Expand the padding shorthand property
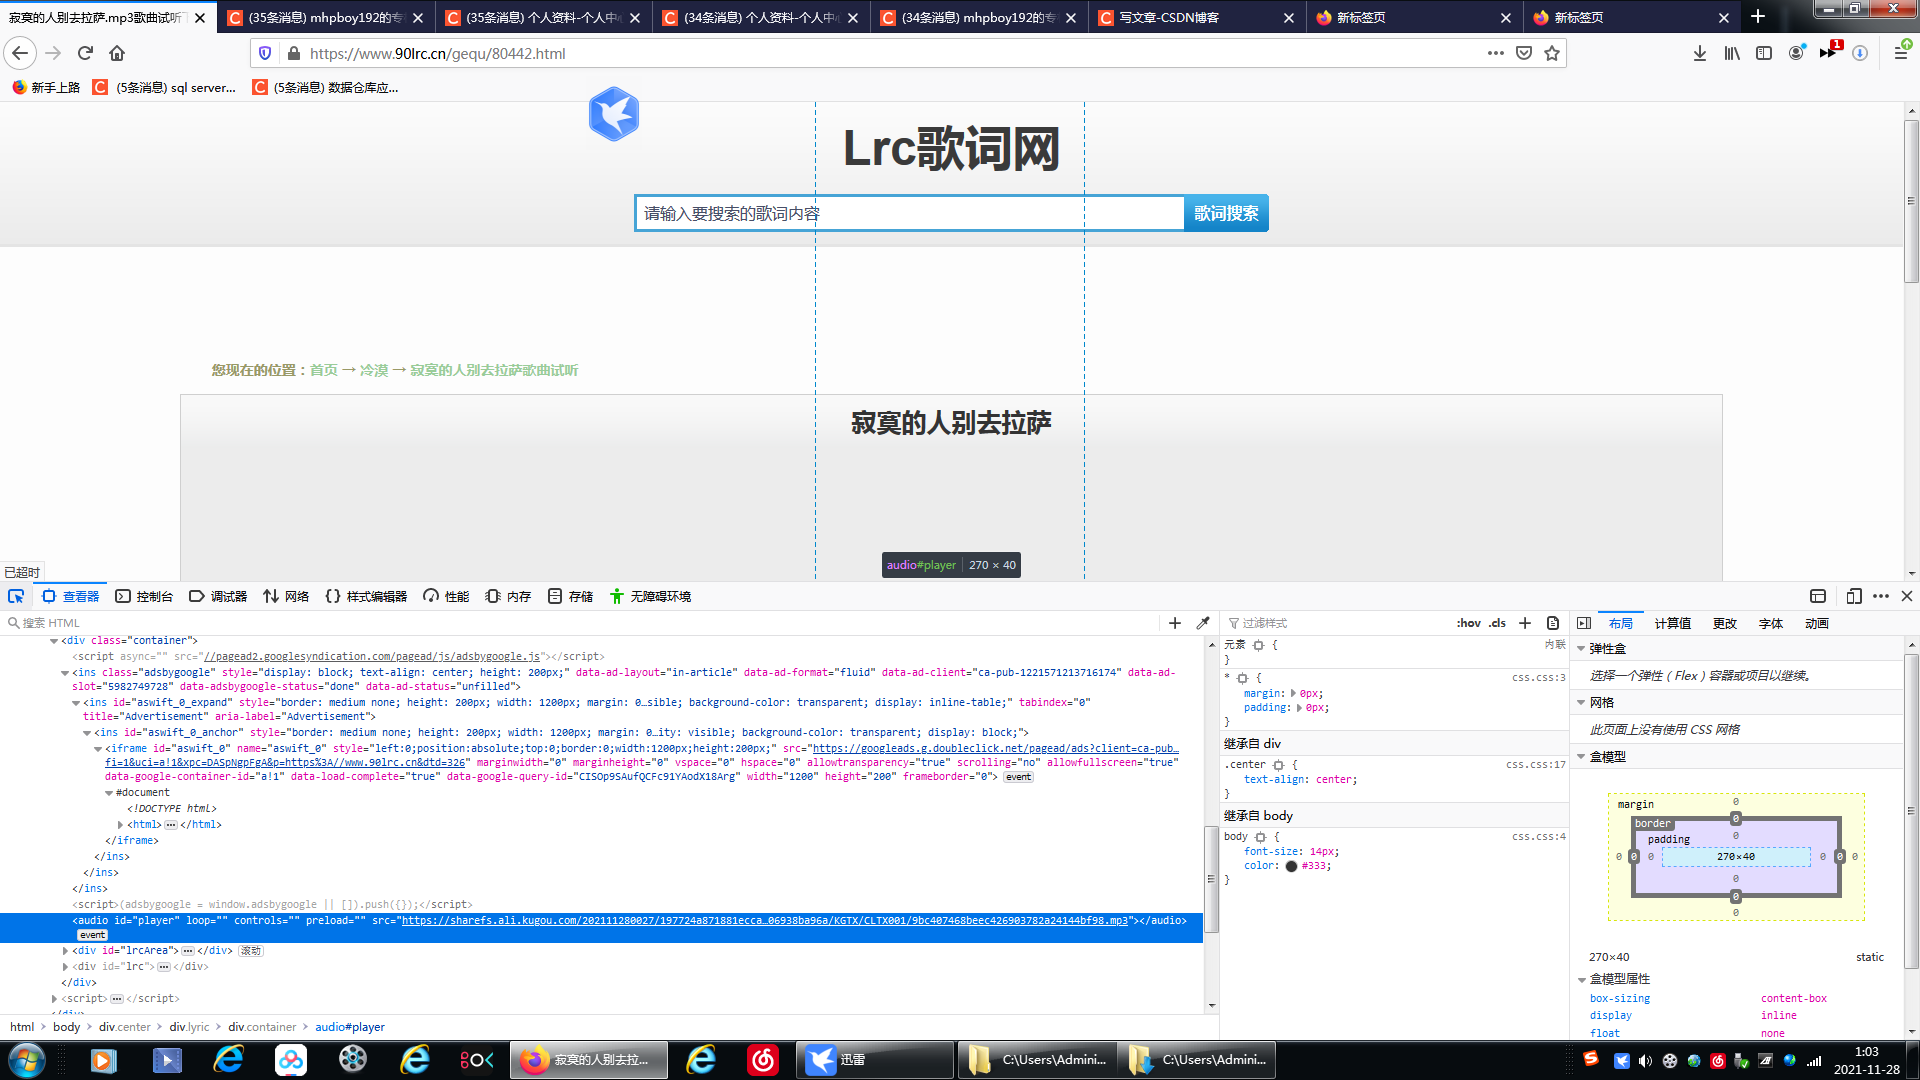This screenshot has height=1080, width=1920. pos(1299,707)
